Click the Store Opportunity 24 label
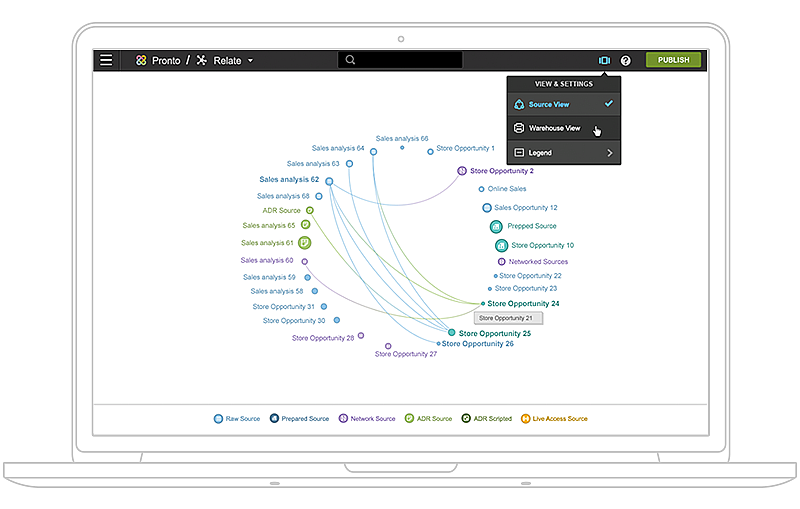The width and height of the screenshot is (800, 509). pos(523,303)
